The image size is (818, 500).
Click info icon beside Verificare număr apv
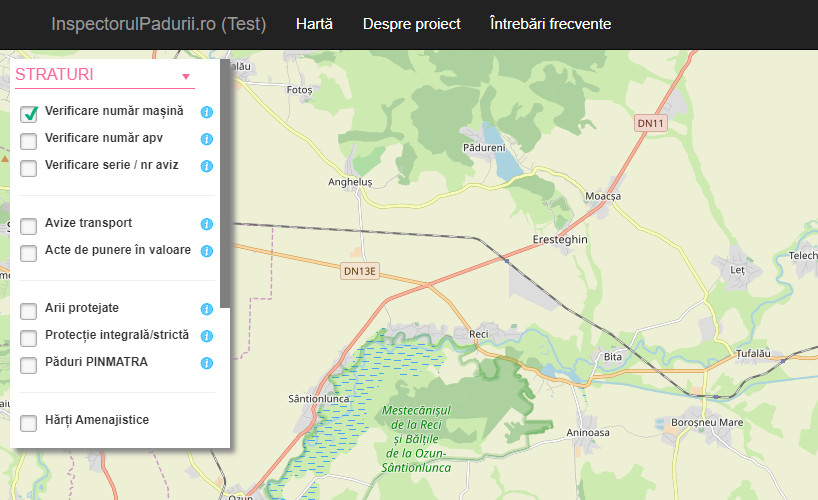(206, 140)
